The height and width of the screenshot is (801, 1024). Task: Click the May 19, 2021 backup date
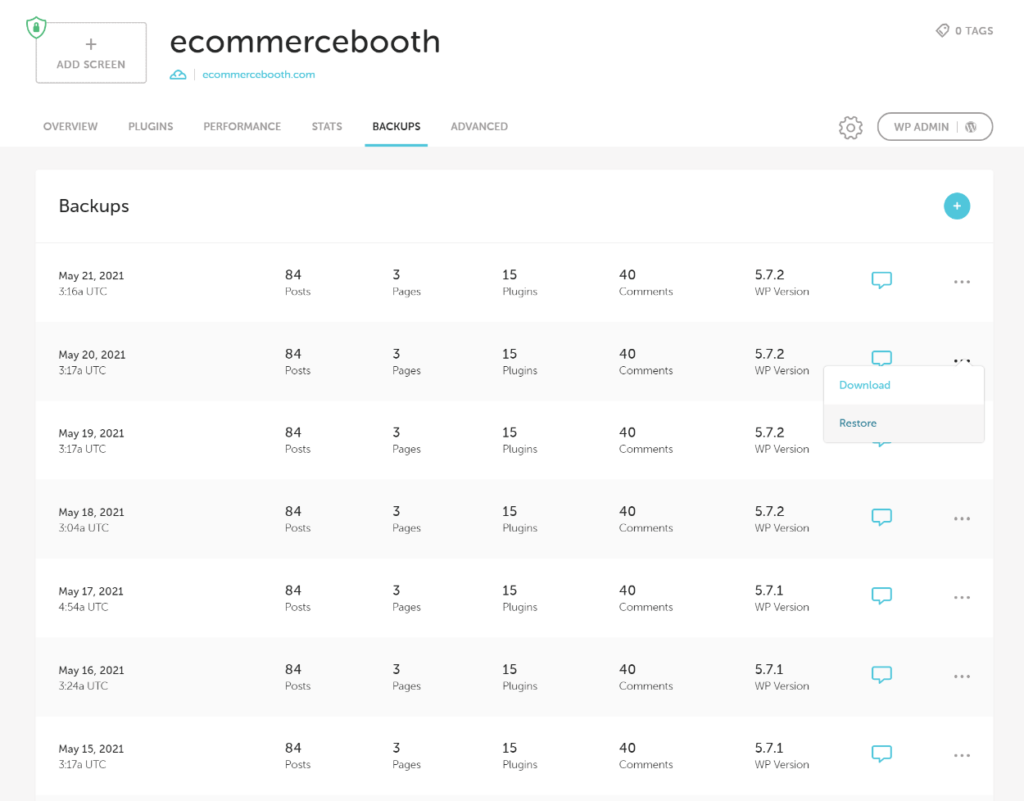(x=91, y=433)
